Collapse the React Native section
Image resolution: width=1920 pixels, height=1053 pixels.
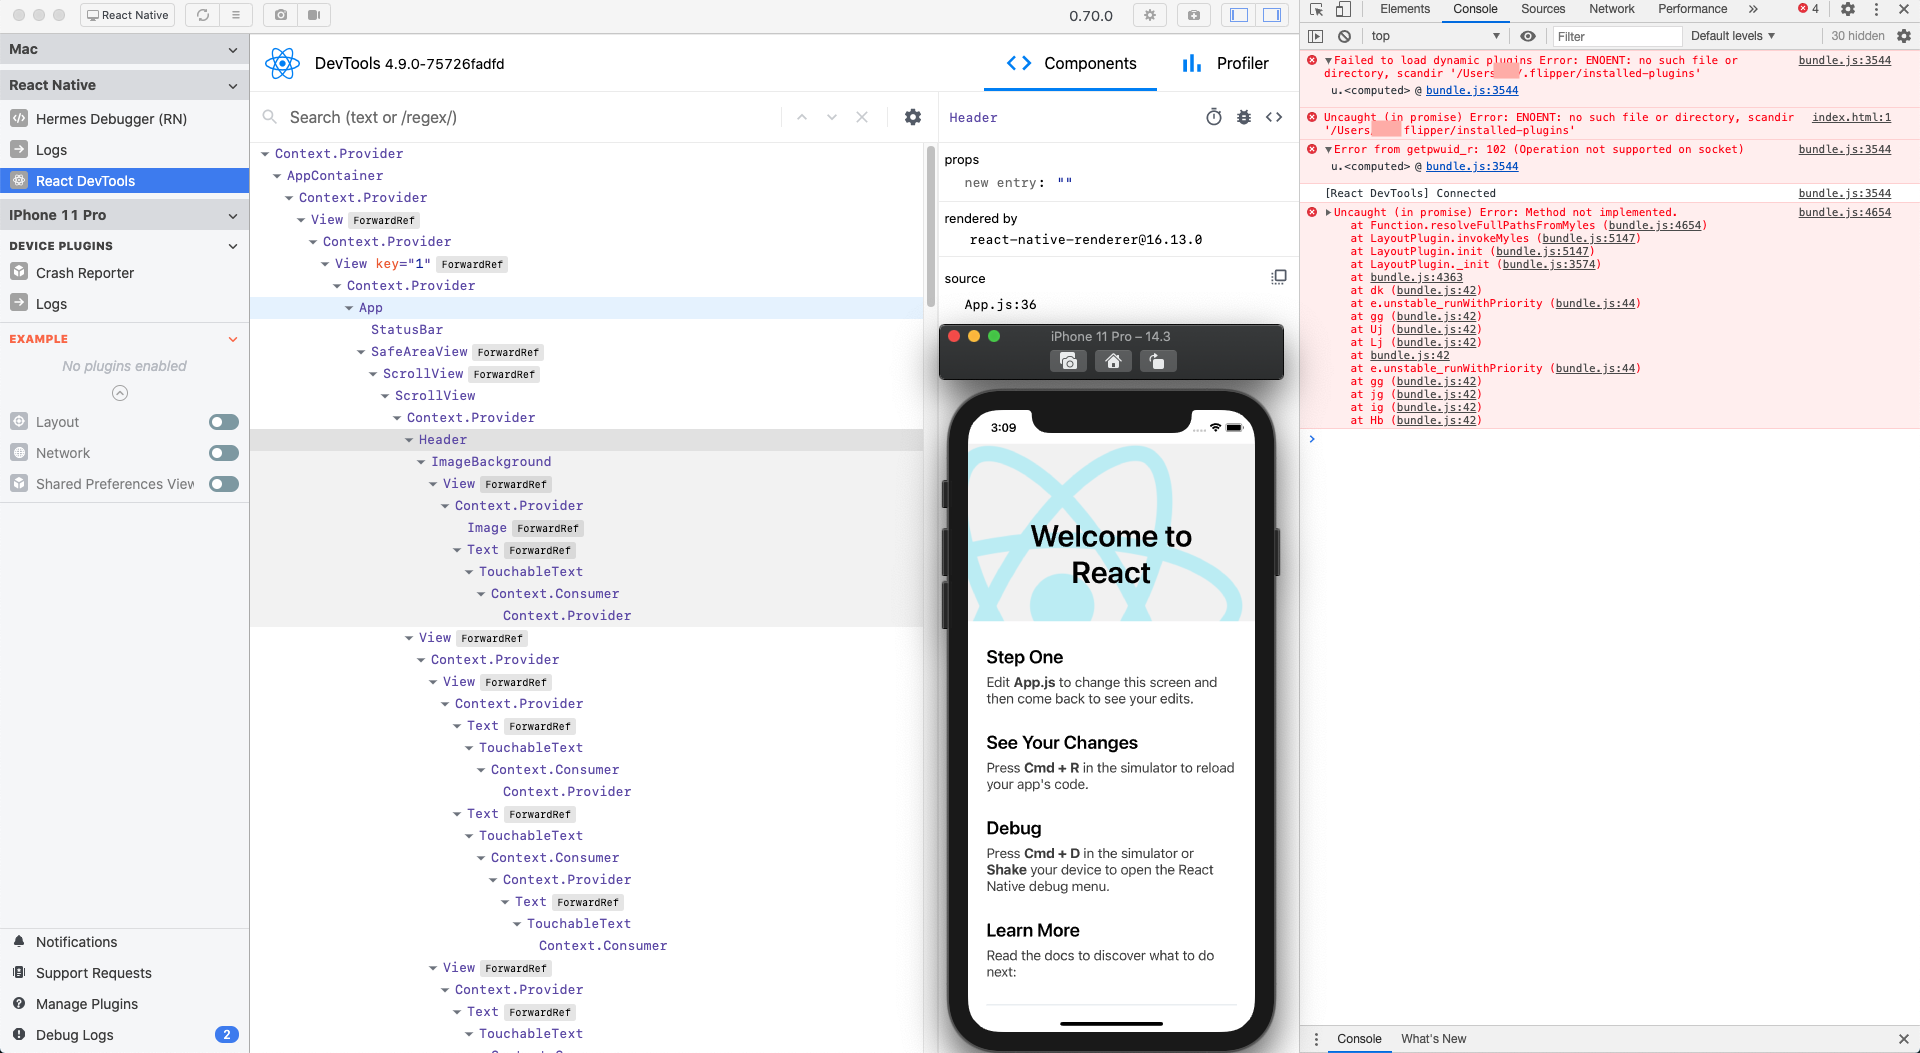pyautogui.click(x=233, y=86)
